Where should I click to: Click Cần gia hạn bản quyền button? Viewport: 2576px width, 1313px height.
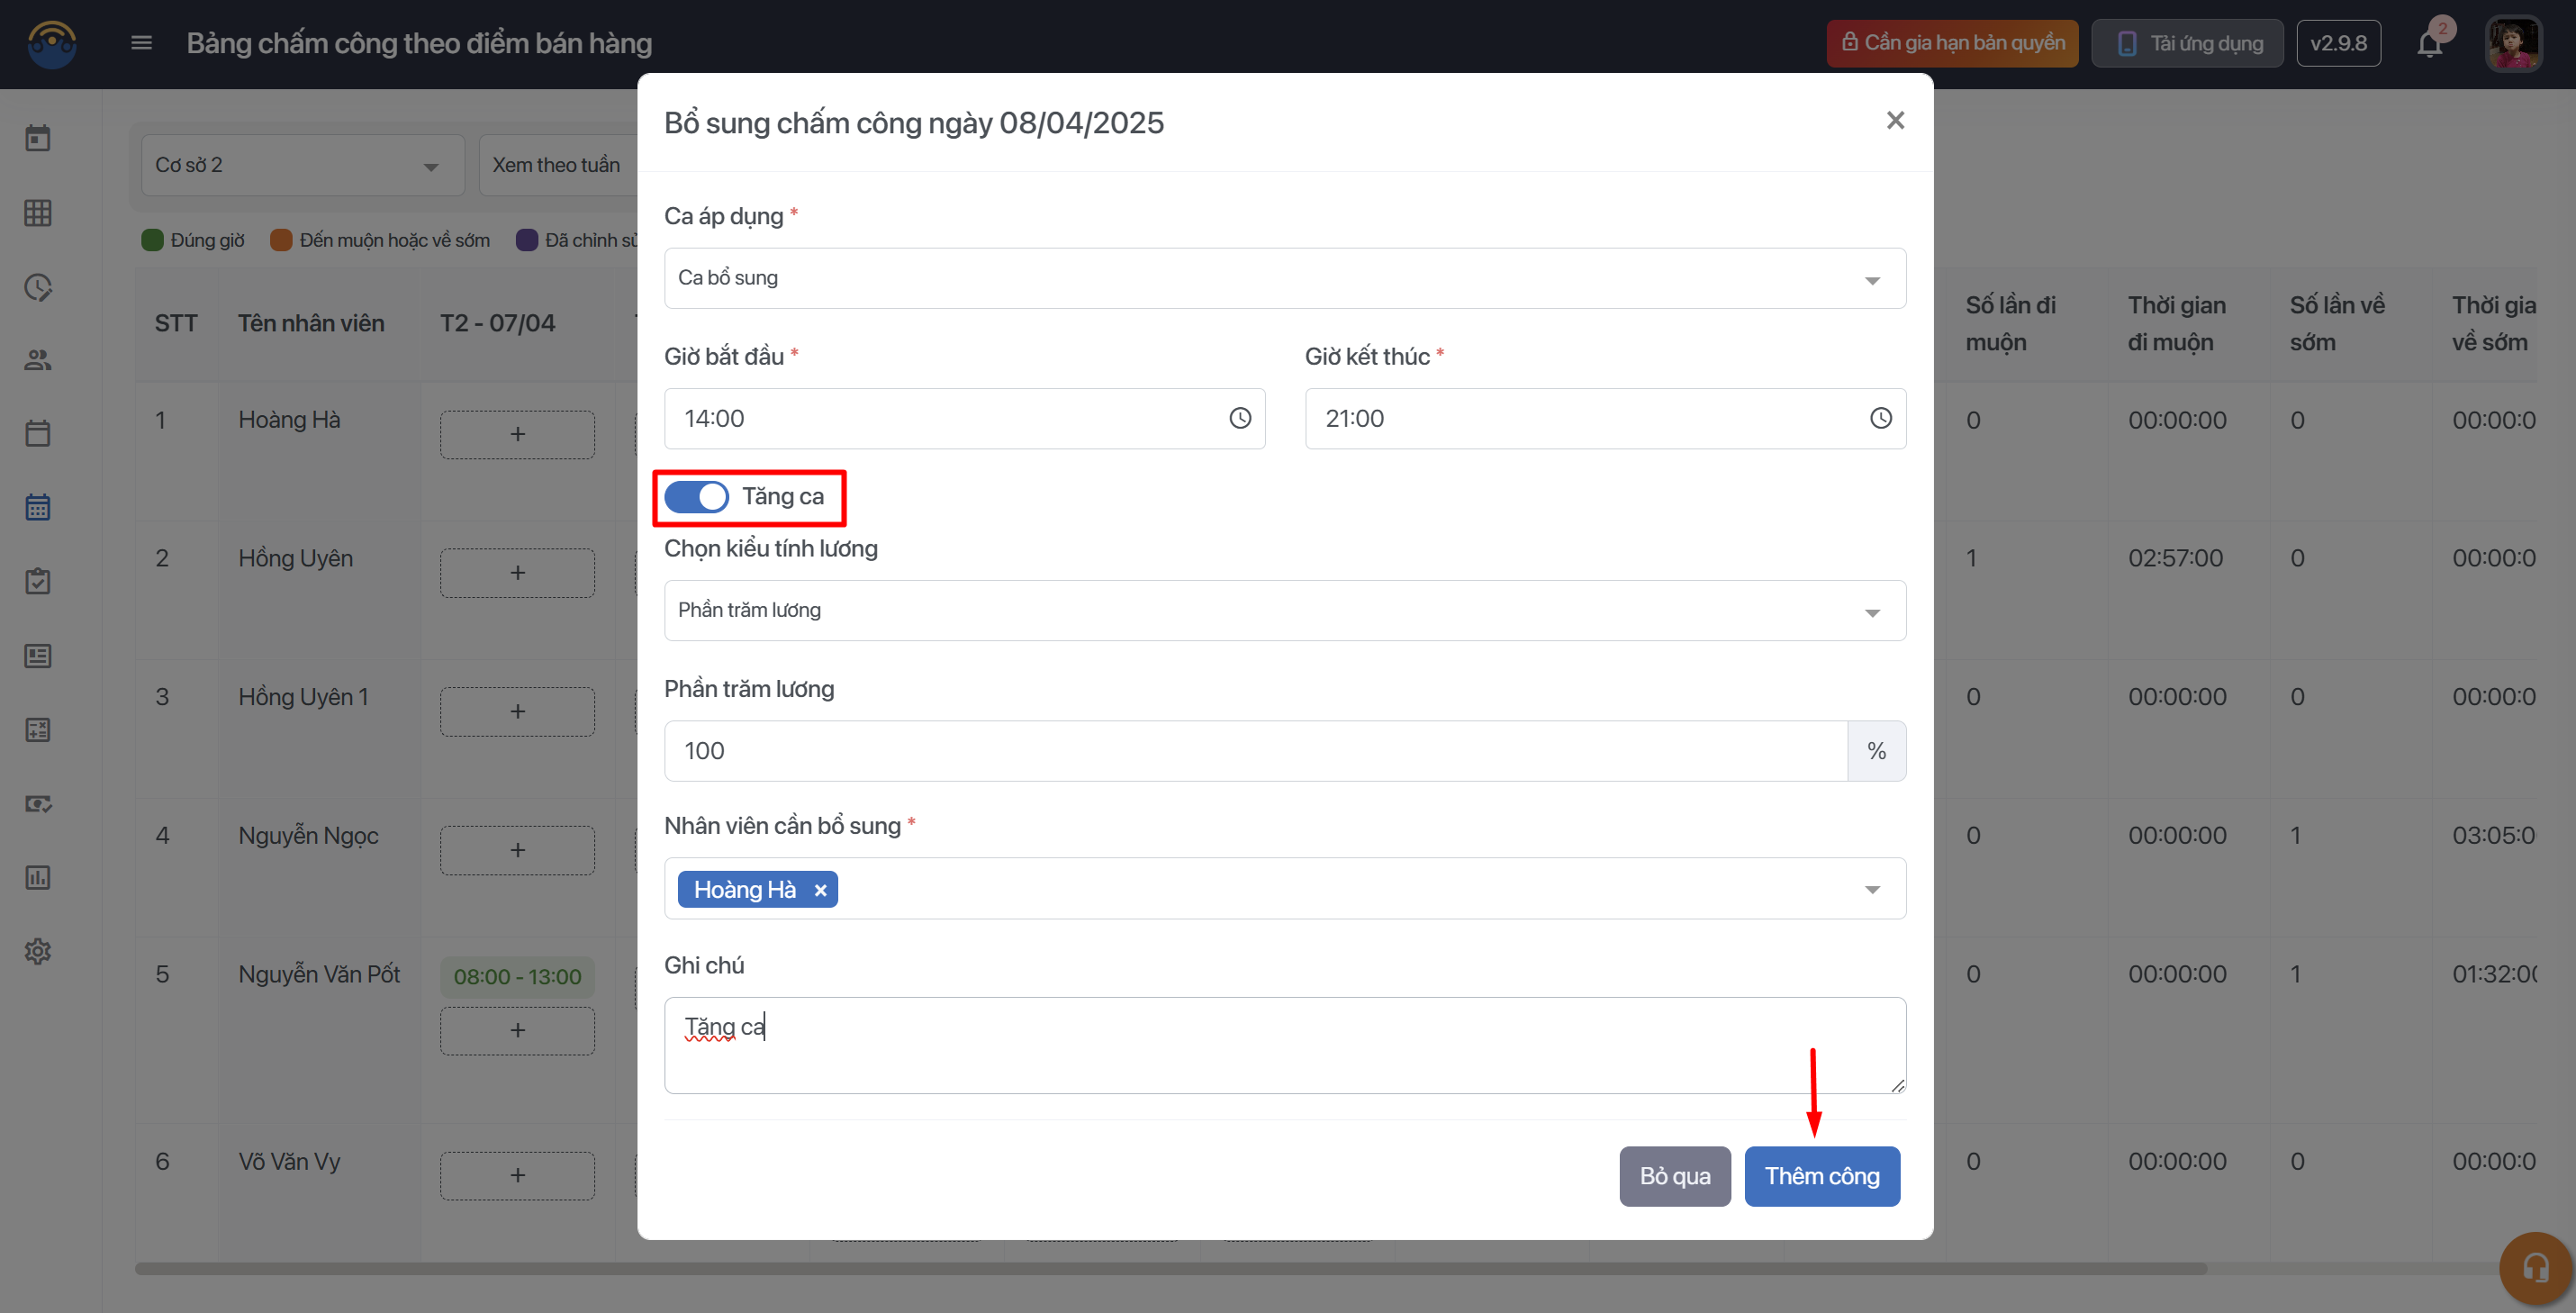(1951, 43)
